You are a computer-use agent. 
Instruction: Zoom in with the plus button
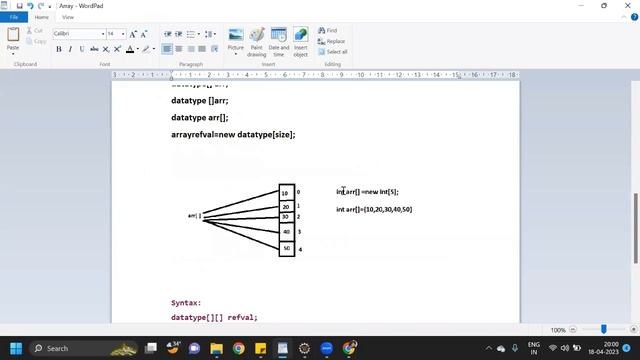[633, 329]
